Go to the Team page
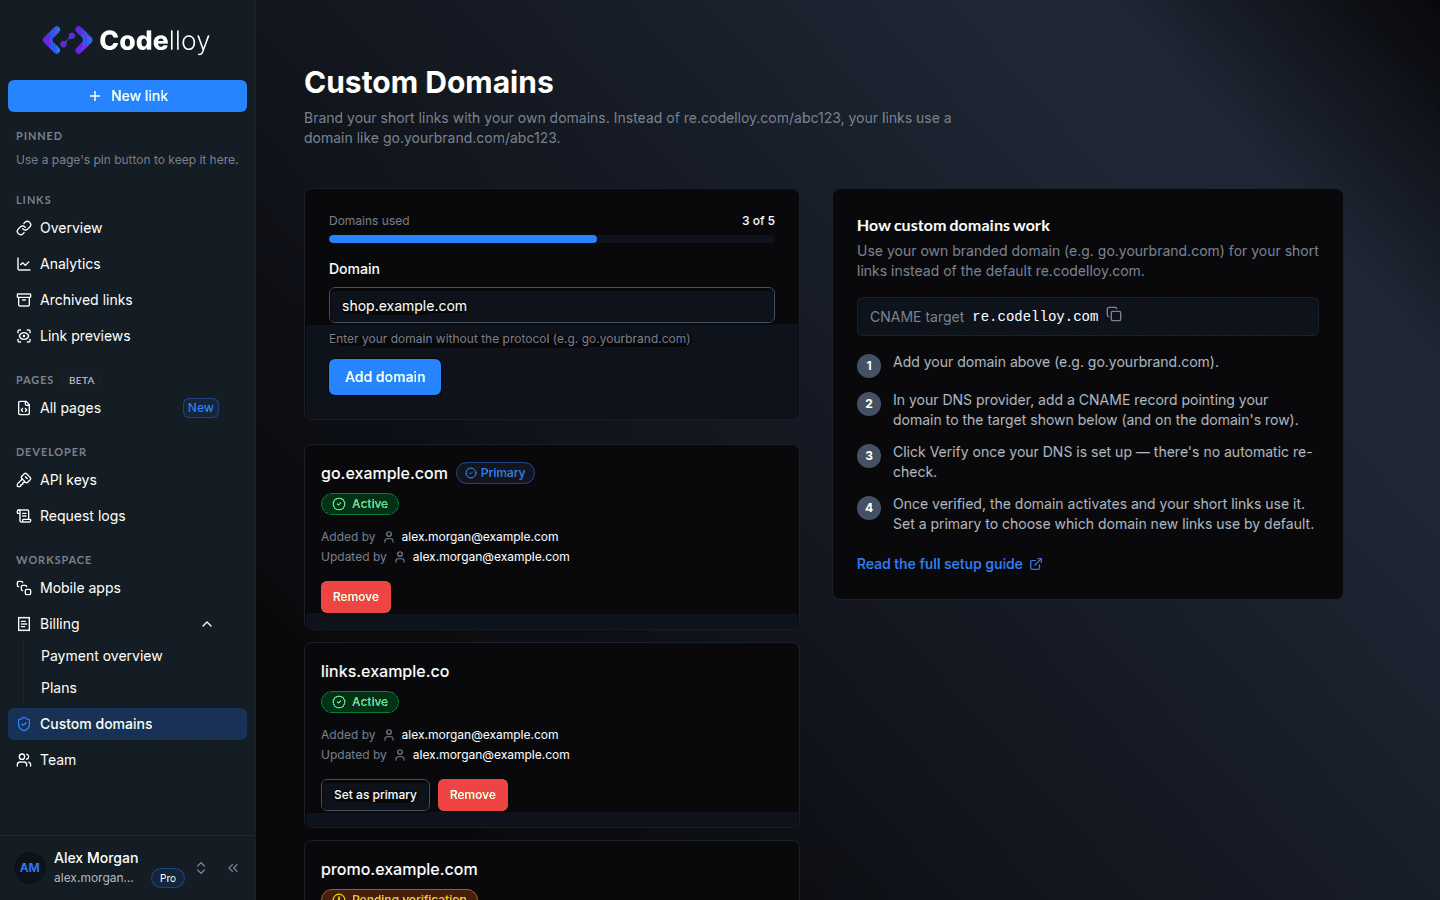The image size is (1440, 900). coord(127,760)
